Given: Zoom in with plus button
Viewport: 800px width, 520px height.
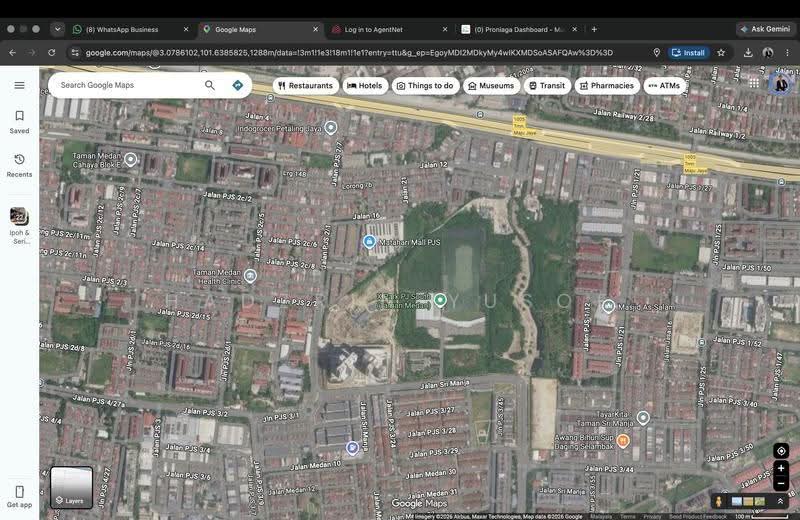Looking at the screenshot, I should click(x=781, y=468).
